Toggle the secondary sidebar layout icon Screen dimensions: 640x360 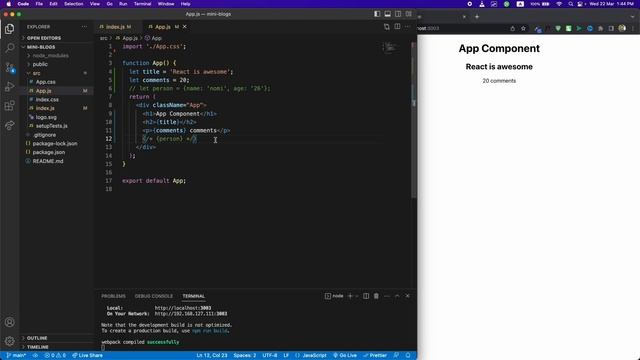pos(398,14)
